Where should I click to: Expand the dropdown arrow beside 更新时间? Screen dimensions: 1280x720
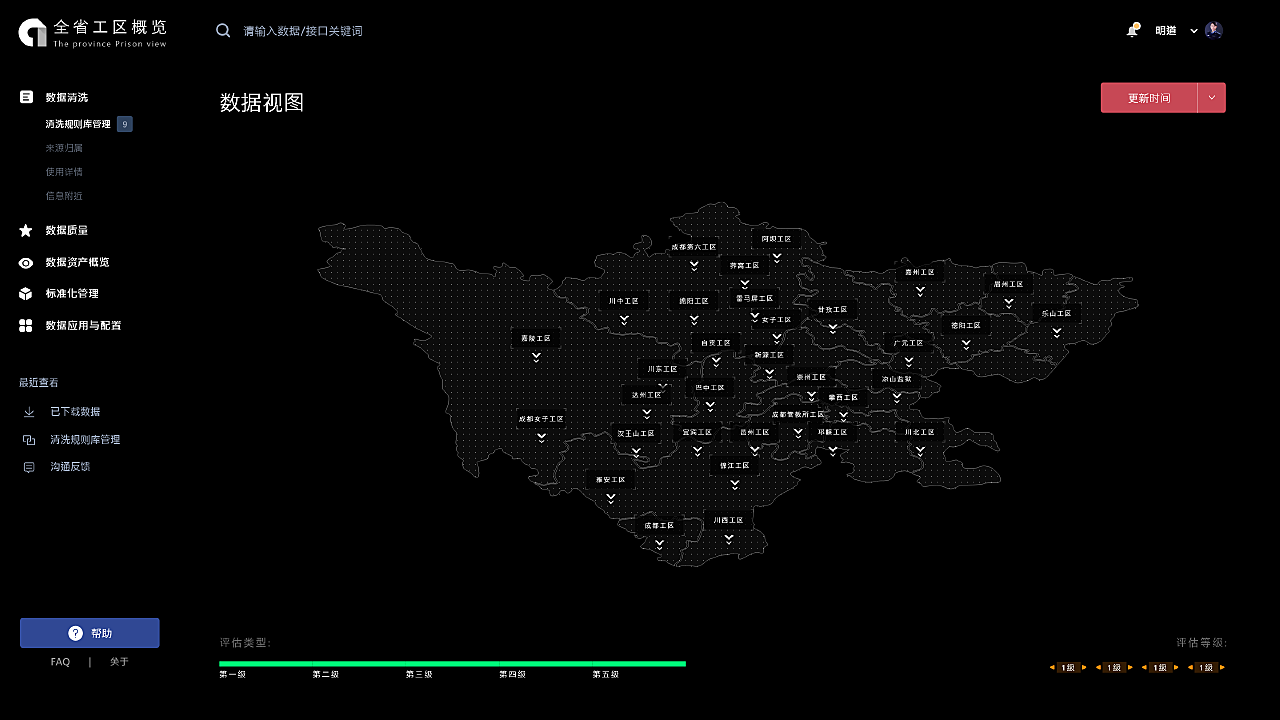1212,98
